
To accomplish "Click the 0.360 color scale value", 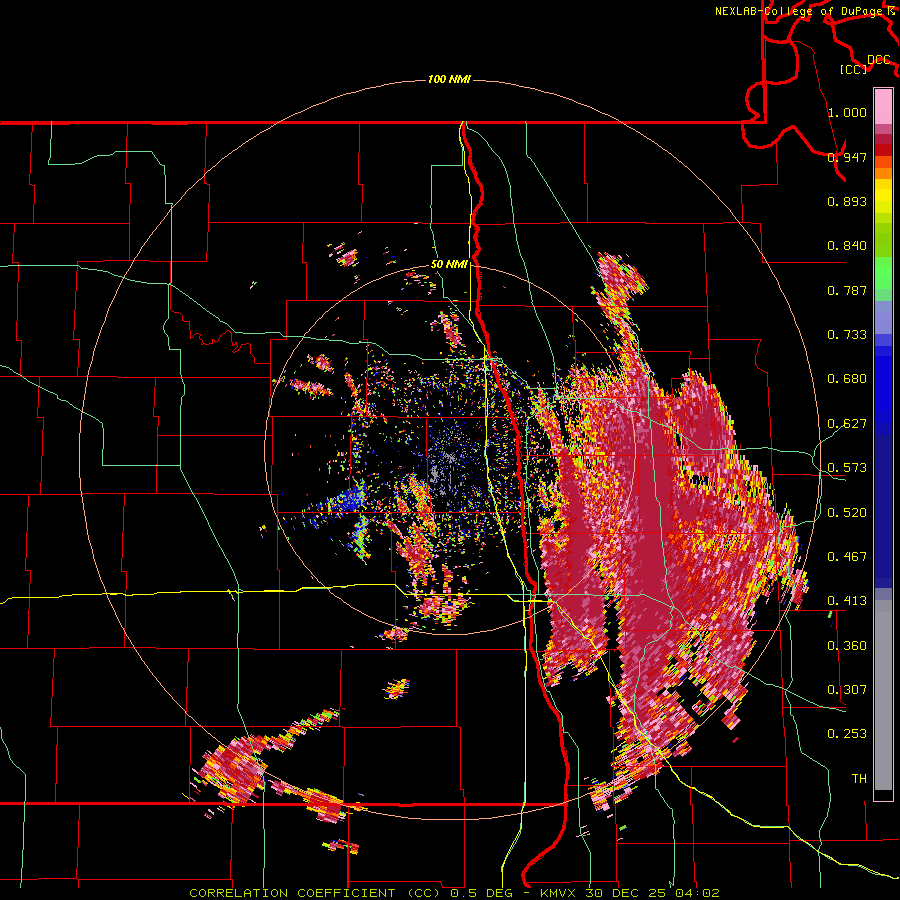I will [x=847, y=646].
